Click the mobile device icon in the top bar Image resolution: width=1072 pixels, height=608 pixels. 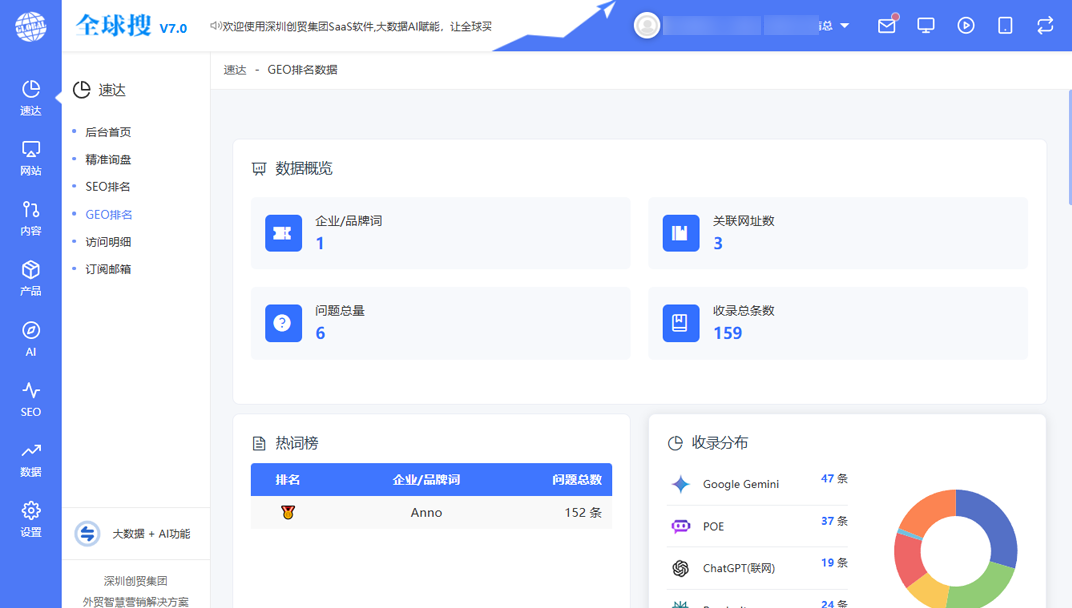[1004, 25]
